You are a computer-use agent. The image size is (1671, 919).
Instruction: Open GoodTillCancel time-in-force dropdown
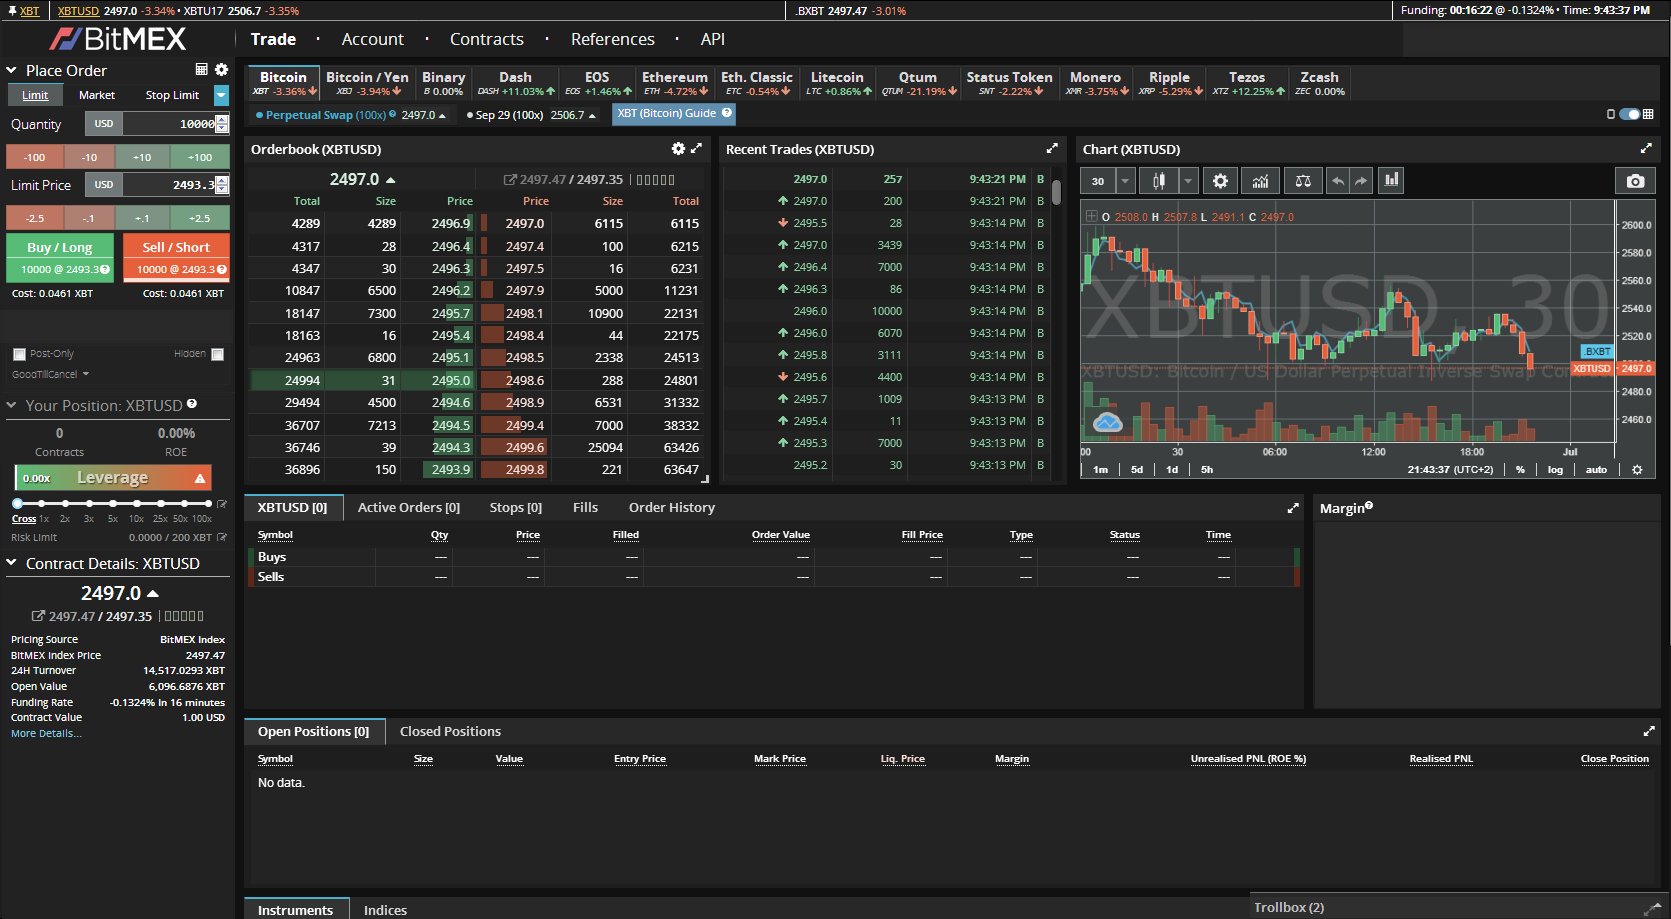(x=51, y=374)
